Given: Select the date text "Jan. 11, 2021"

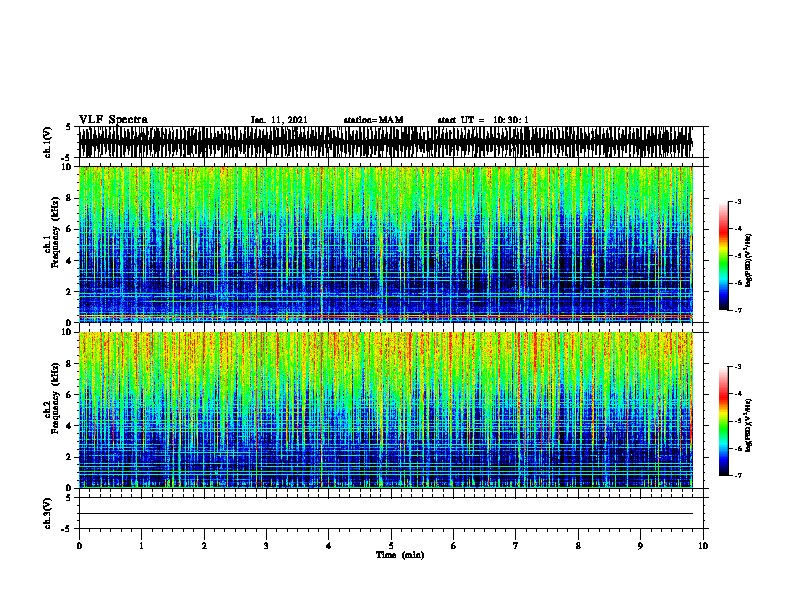Looking at the screenshot, I should point(279,120).
